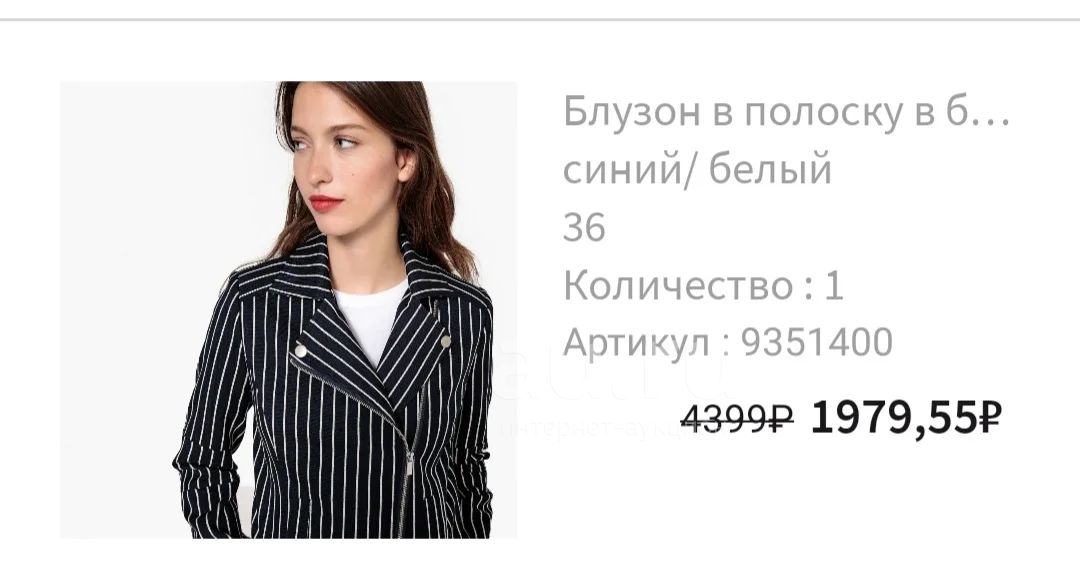Open the striped blouson product photo
1080x587 pixels.
288,309
